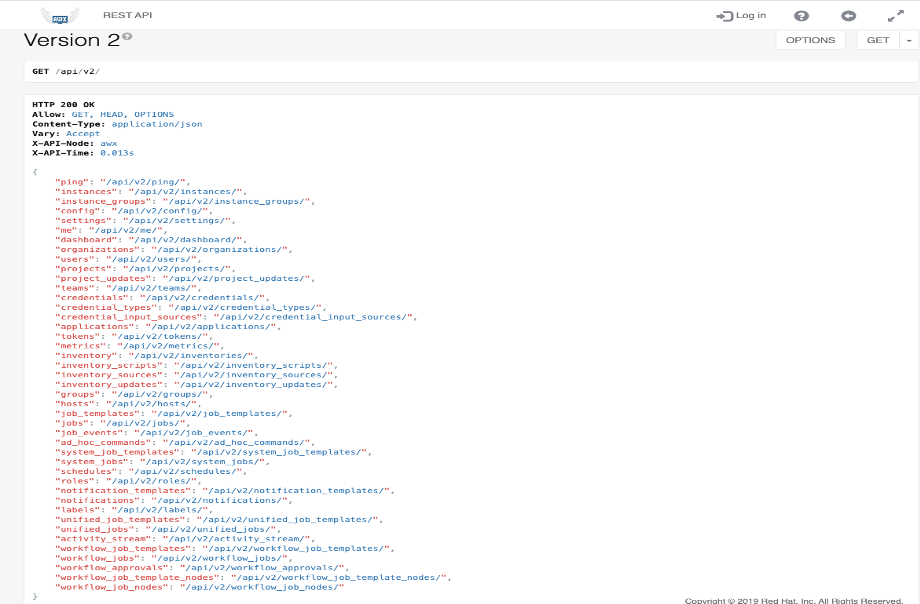Screen dimensions: 920x604
Task: Open the /api/v2/ad_hoc_commands/ link
Action: 236,442
